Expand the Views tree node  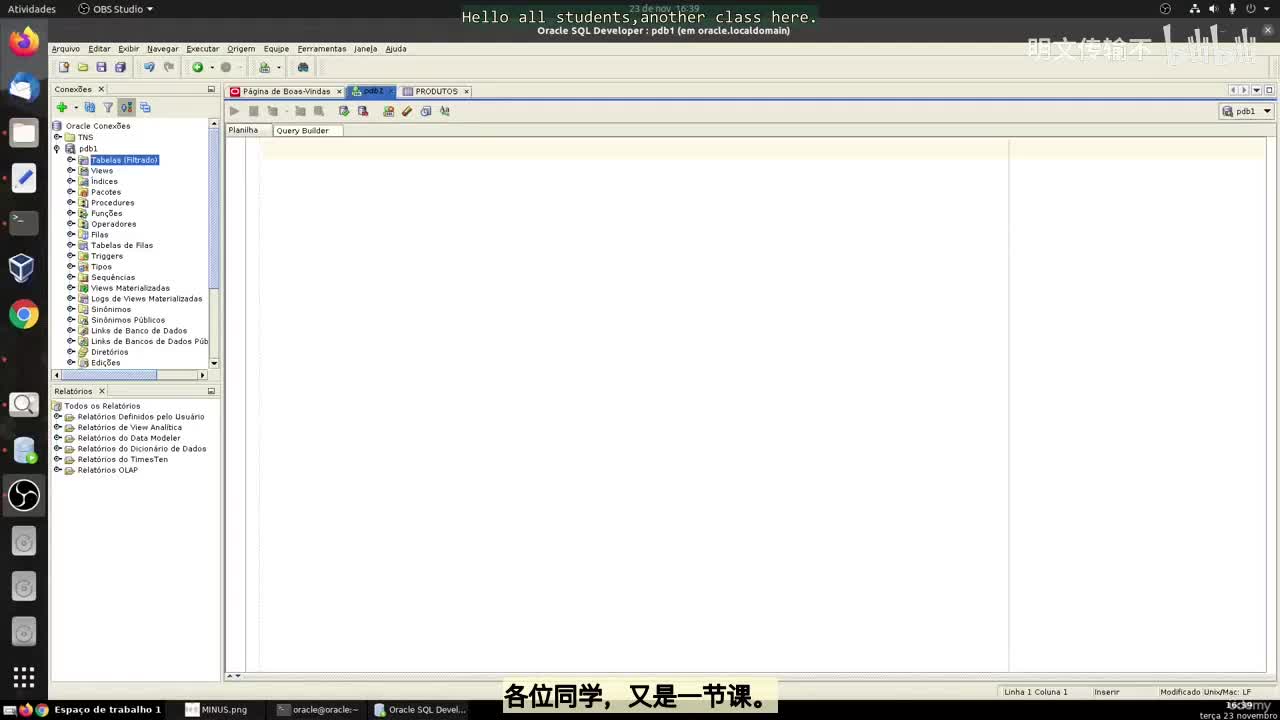pyautogui.click(x=70, y=170)
